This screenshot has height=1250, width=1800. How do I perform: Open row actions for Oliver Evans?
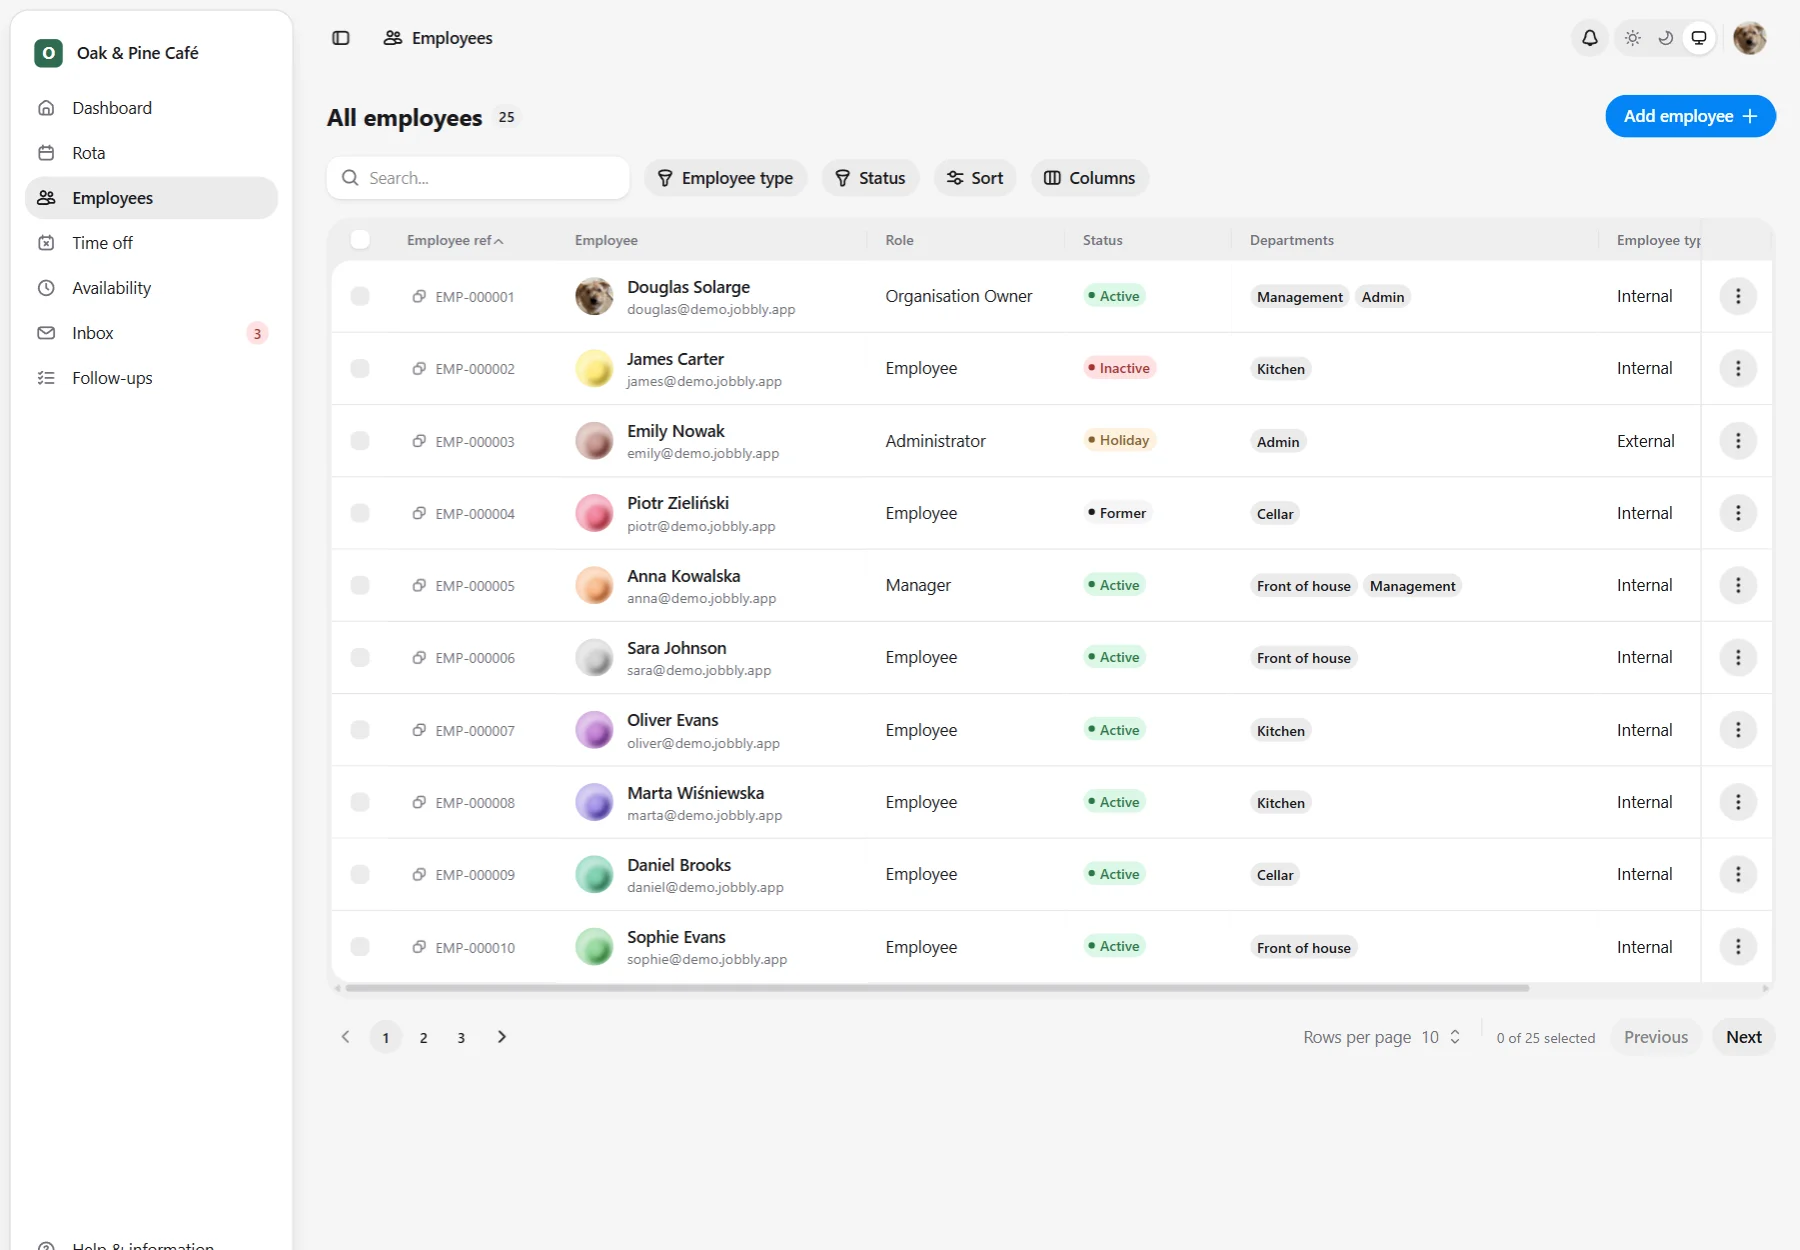[1738, 730]
